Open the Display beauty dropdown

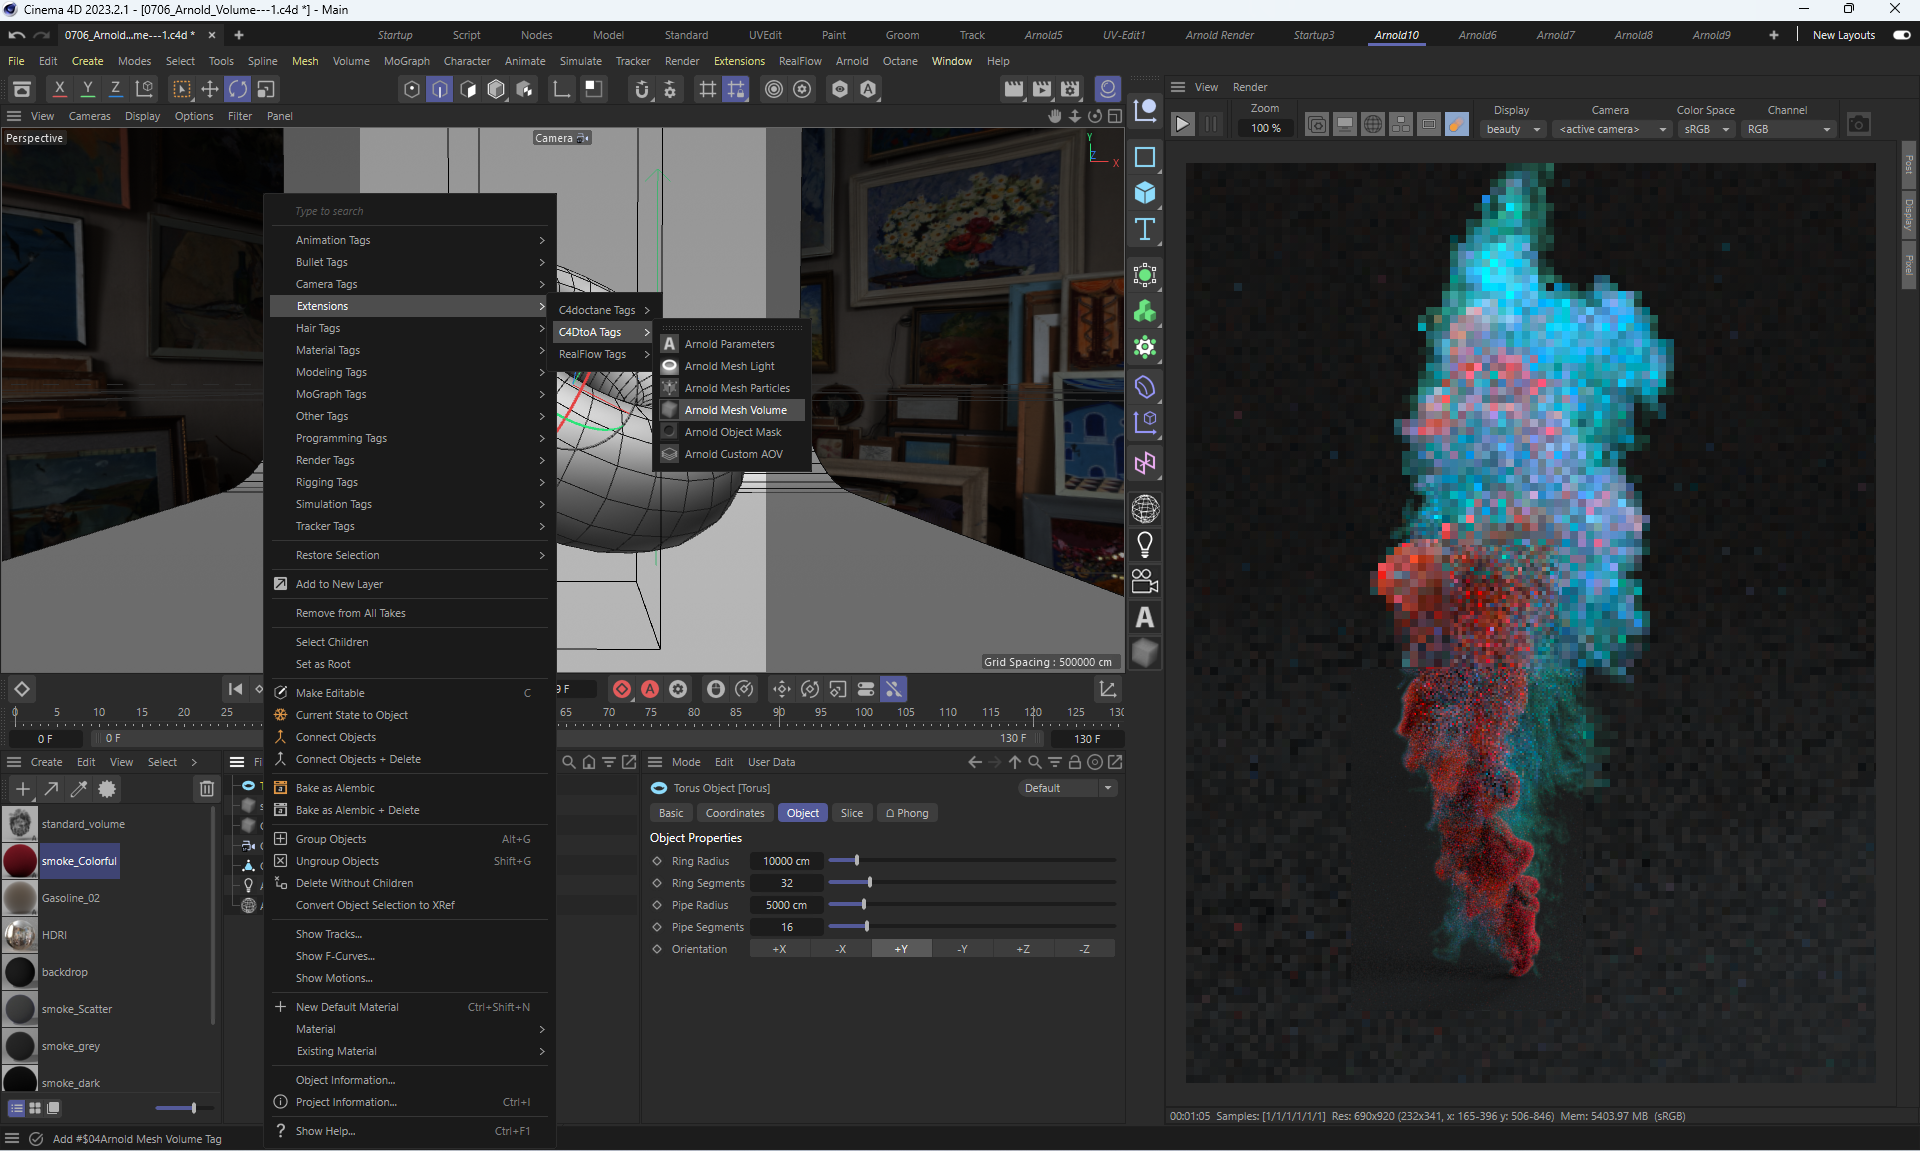(1513, 129)
